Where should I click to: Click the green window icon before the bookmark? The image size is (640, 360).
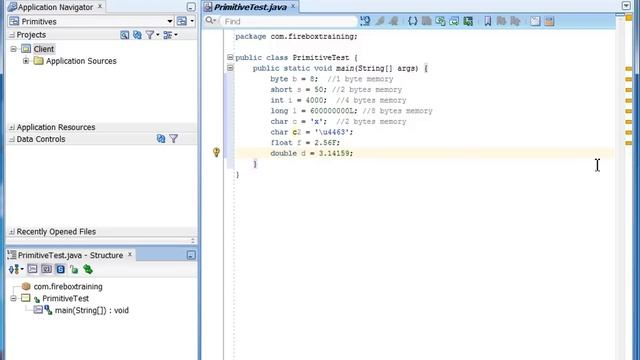468,21
